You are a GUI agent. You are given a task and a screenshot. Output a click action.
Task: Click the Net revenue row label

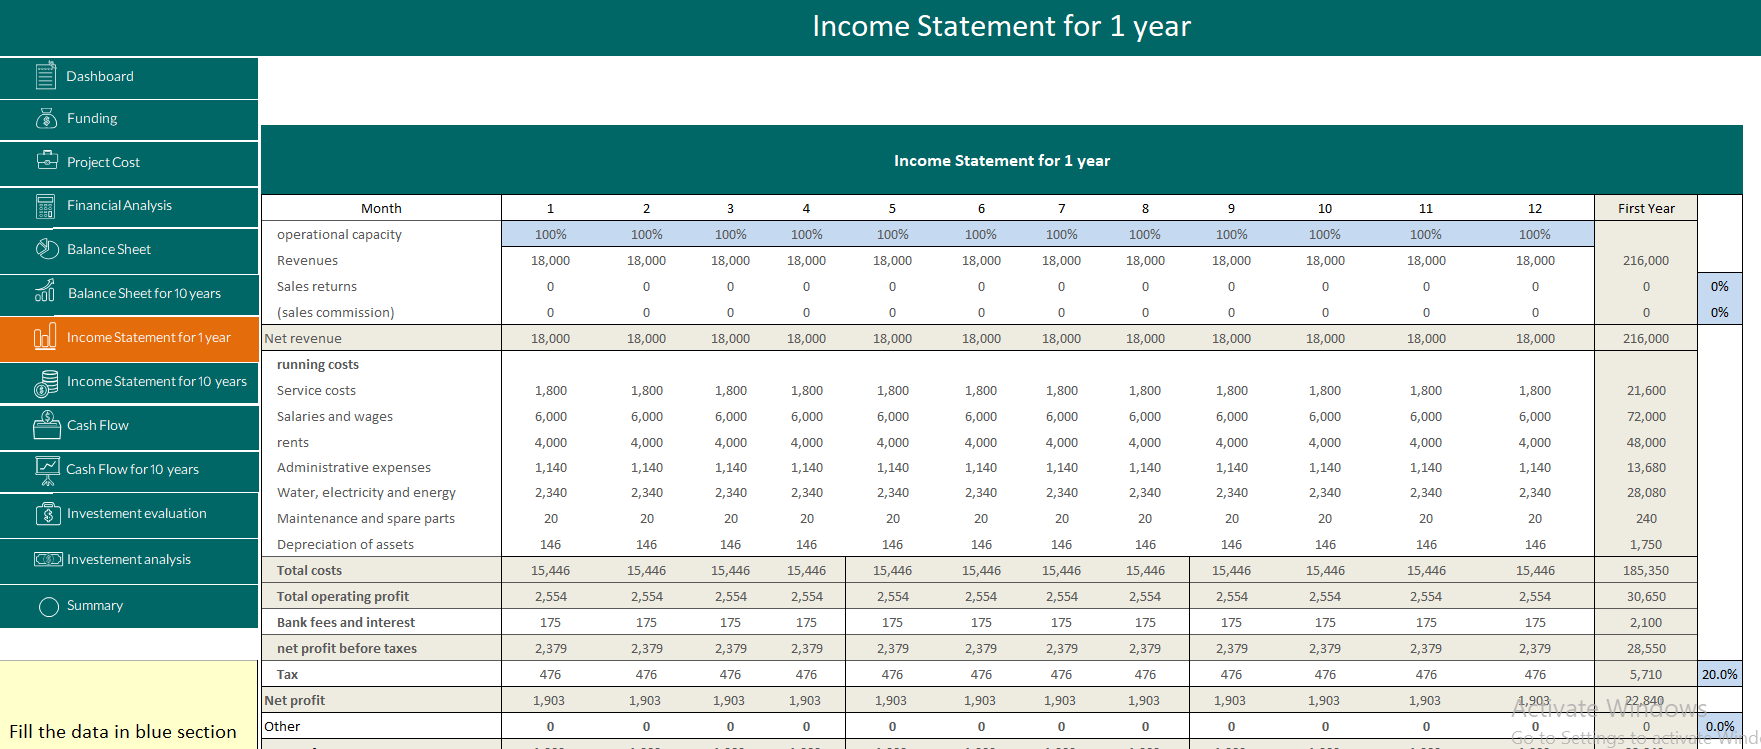pyautogui.click(x=303, y=338)
